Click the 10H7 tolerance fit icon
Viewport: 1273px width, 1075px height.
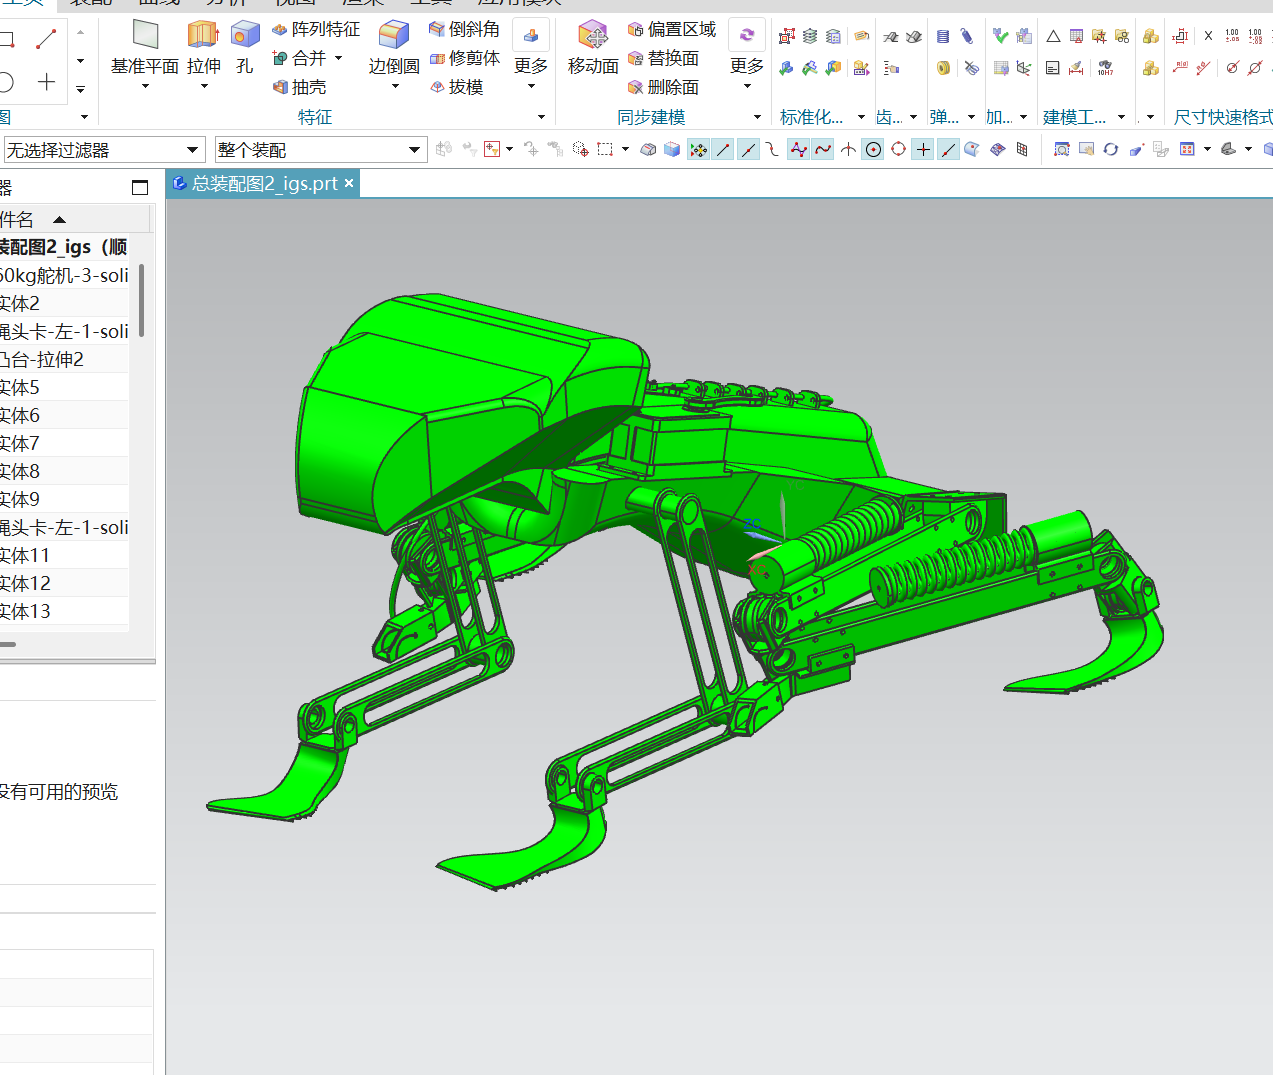coord(1105,68)
